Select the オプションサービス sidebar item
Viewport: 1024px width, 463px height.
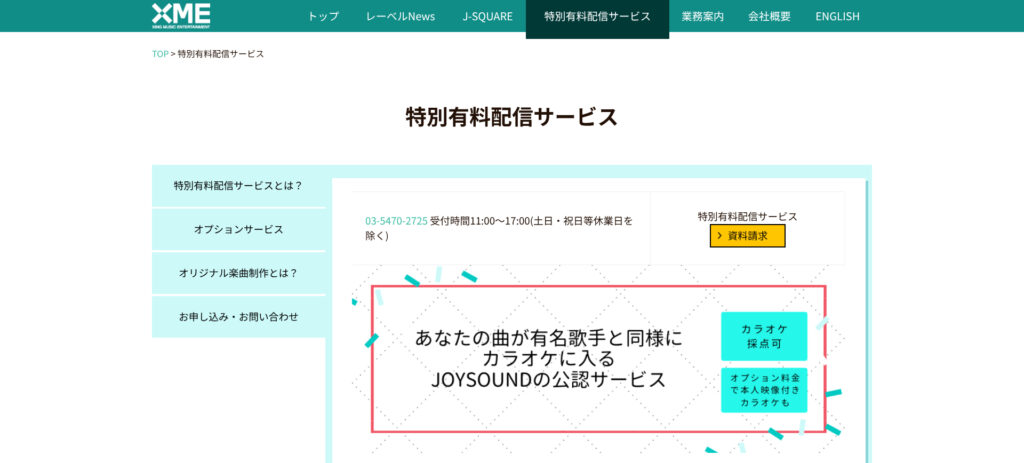238,229
